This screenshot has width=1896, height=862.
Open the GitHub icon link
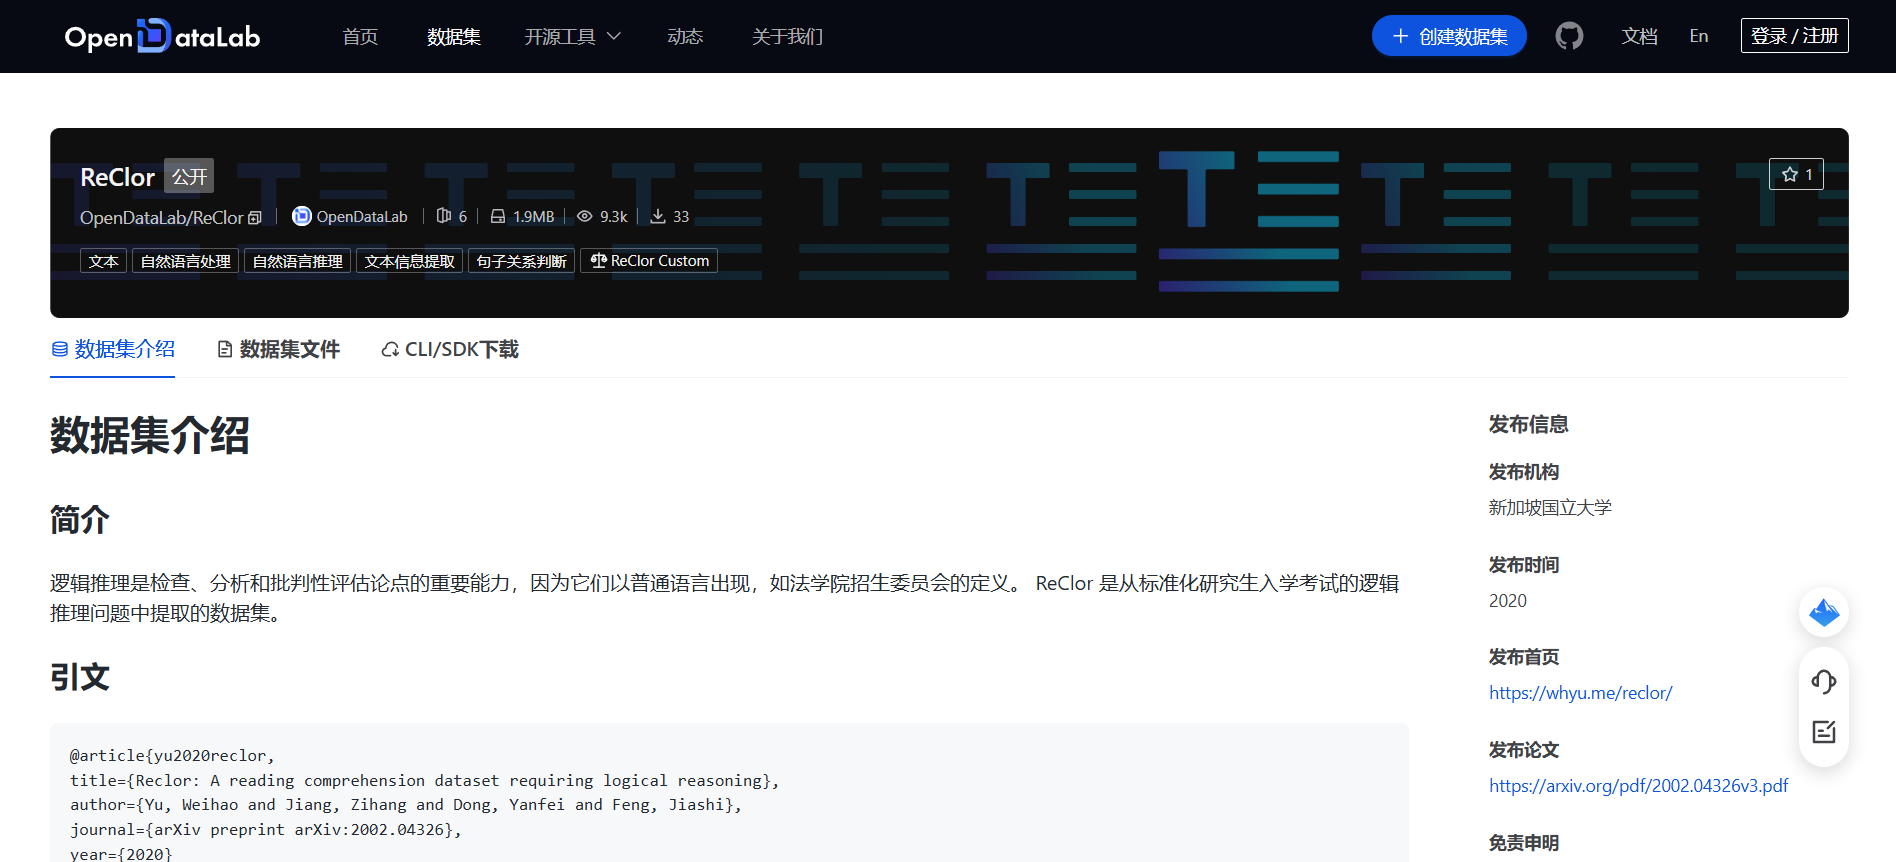[x=1569, y=36]
